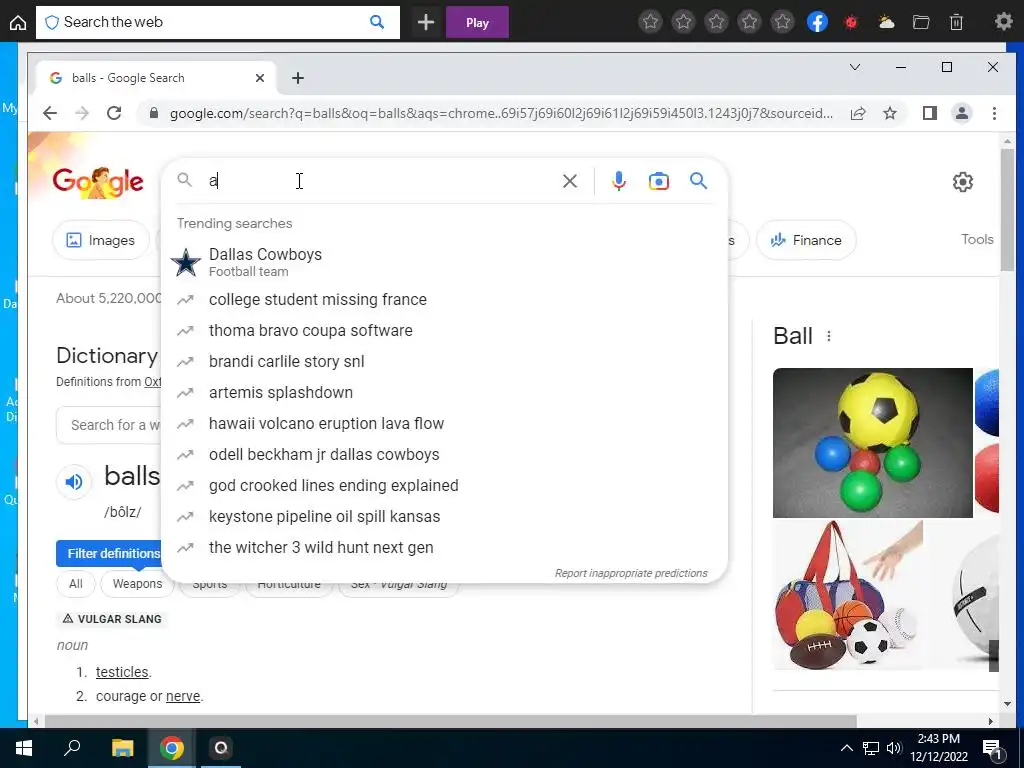The image size is (1024, 768).
Task: Select thoma bravo coupa software suggestion
Action: tap(444, 330)
